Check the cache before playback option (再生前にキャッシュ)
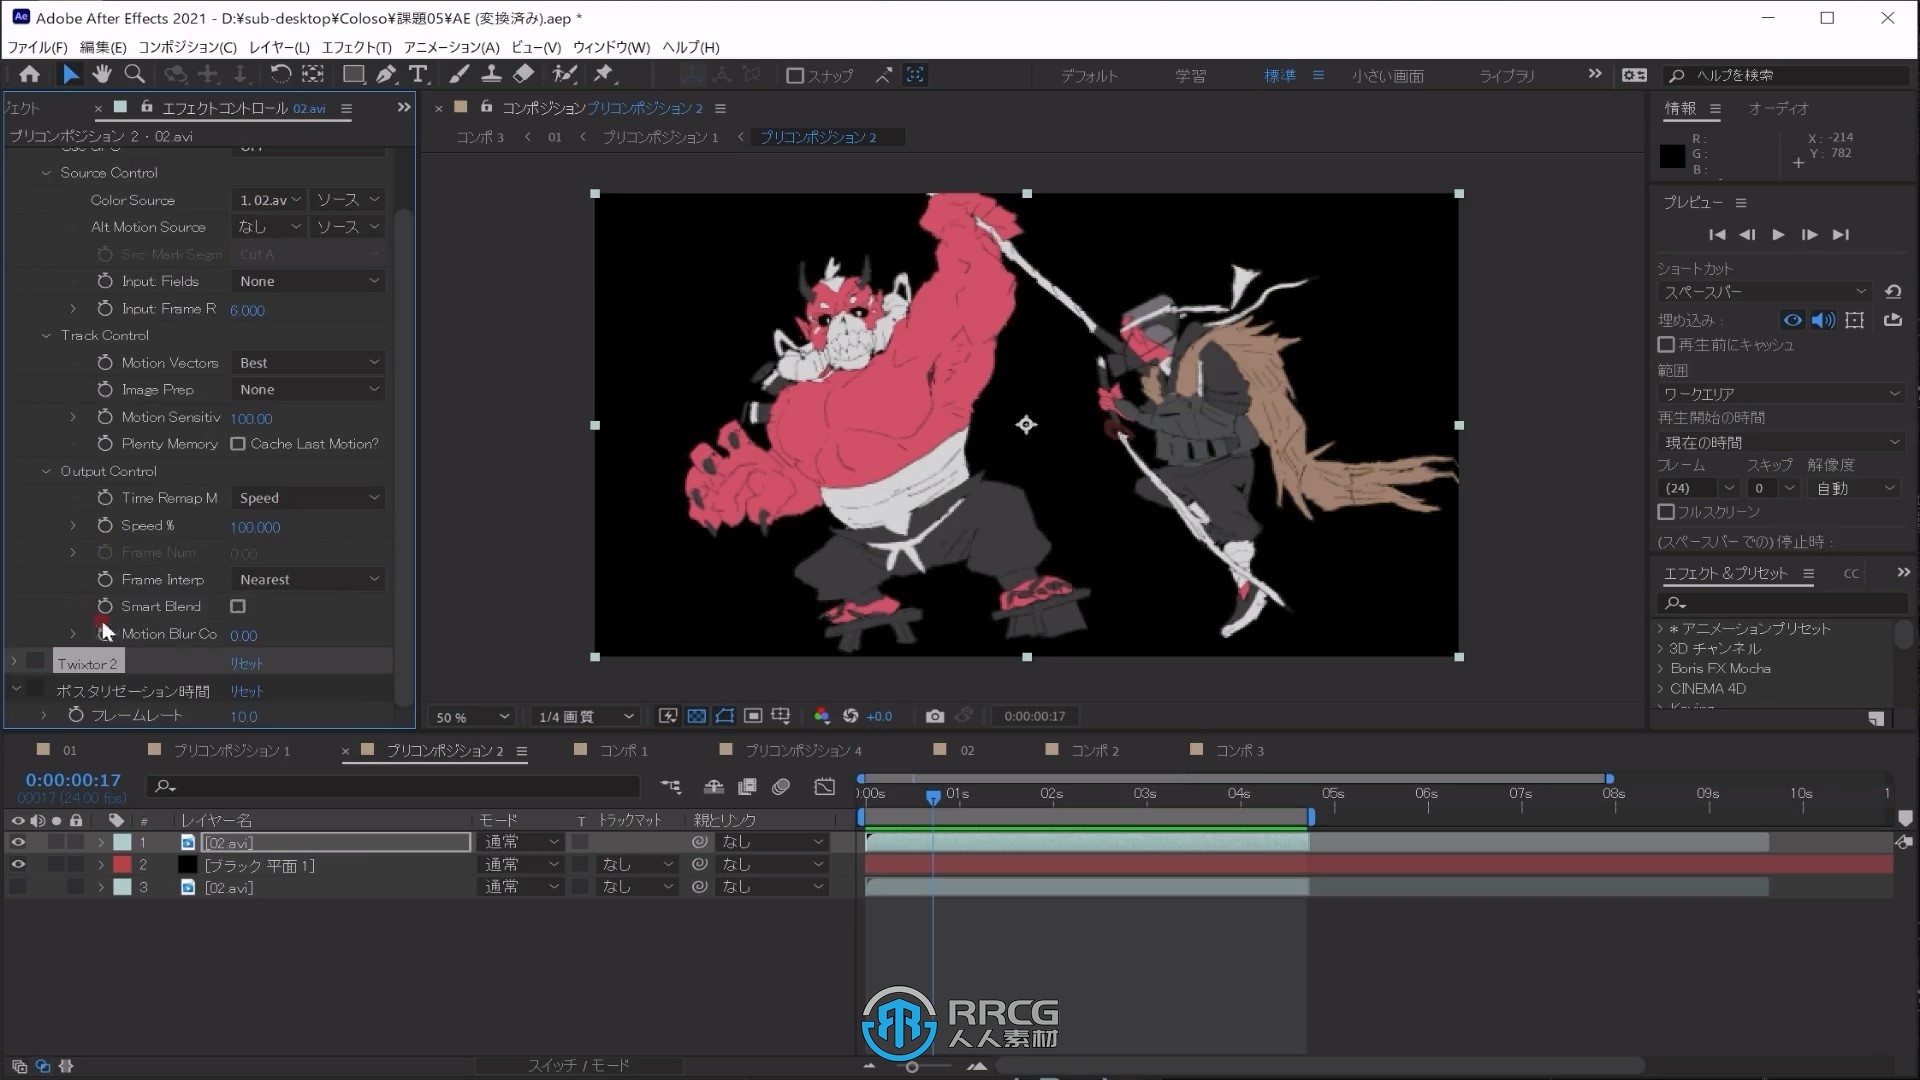This screenshot has width=1920, height=1080. [1666, 345]
